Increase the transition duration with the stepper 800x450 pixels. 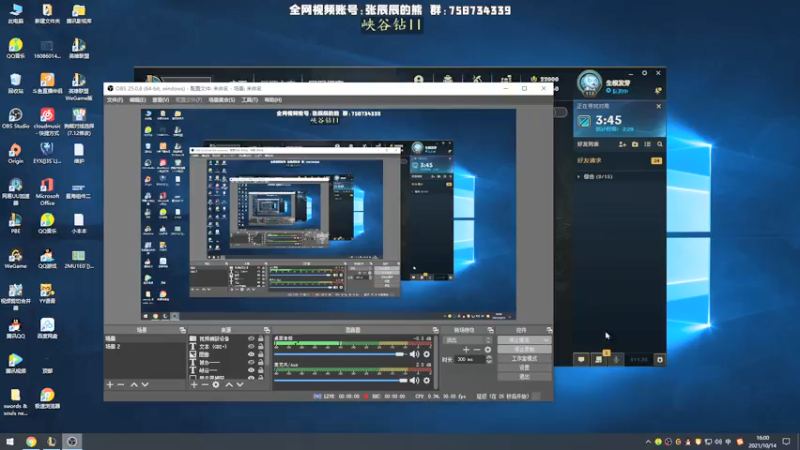tap(489, 357)
